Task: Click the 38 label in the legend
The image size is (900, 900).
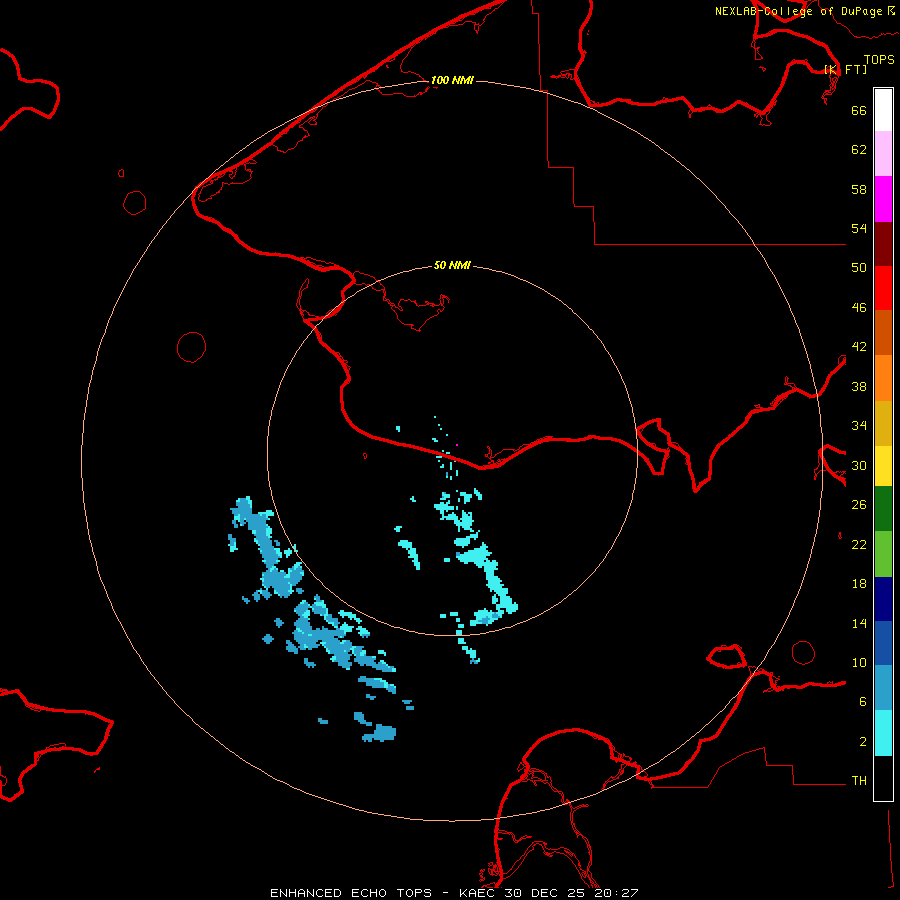Action: (x=859, y=386)
